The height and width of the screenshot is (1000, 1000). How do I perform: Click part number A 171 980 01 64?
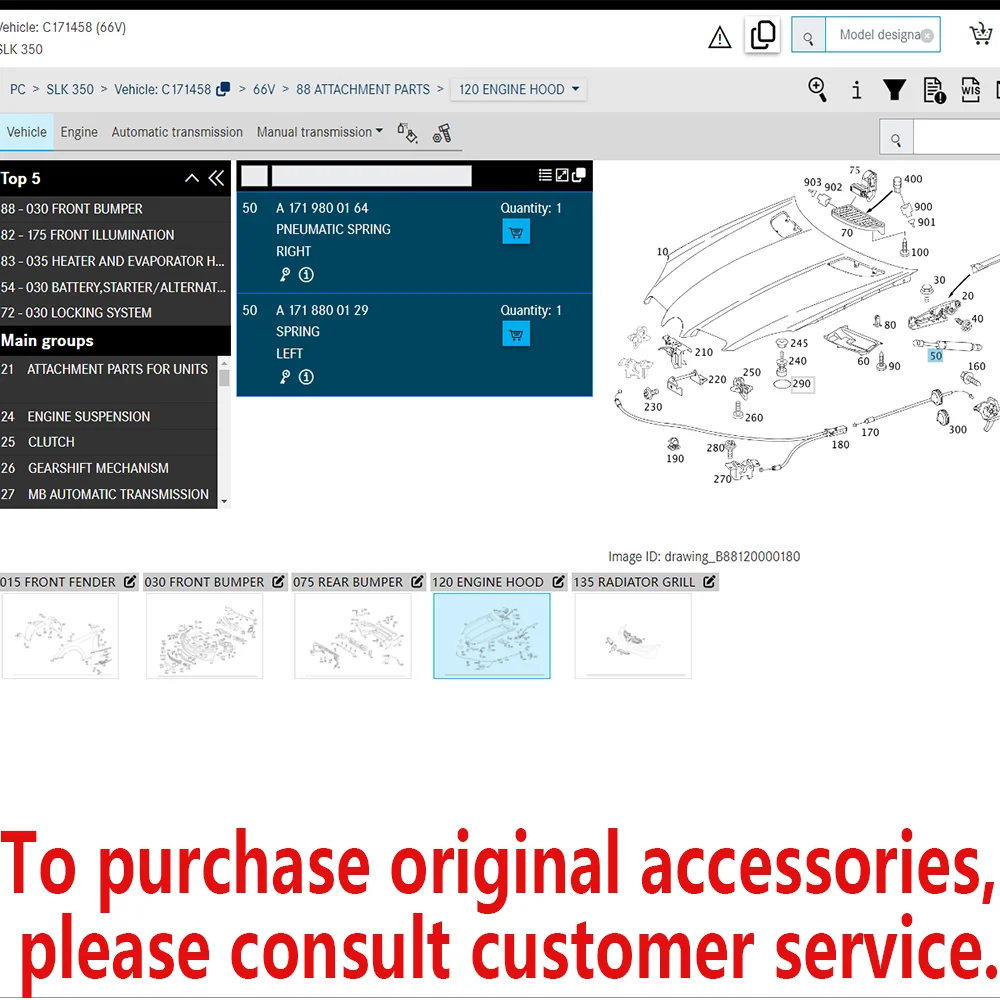322,208
